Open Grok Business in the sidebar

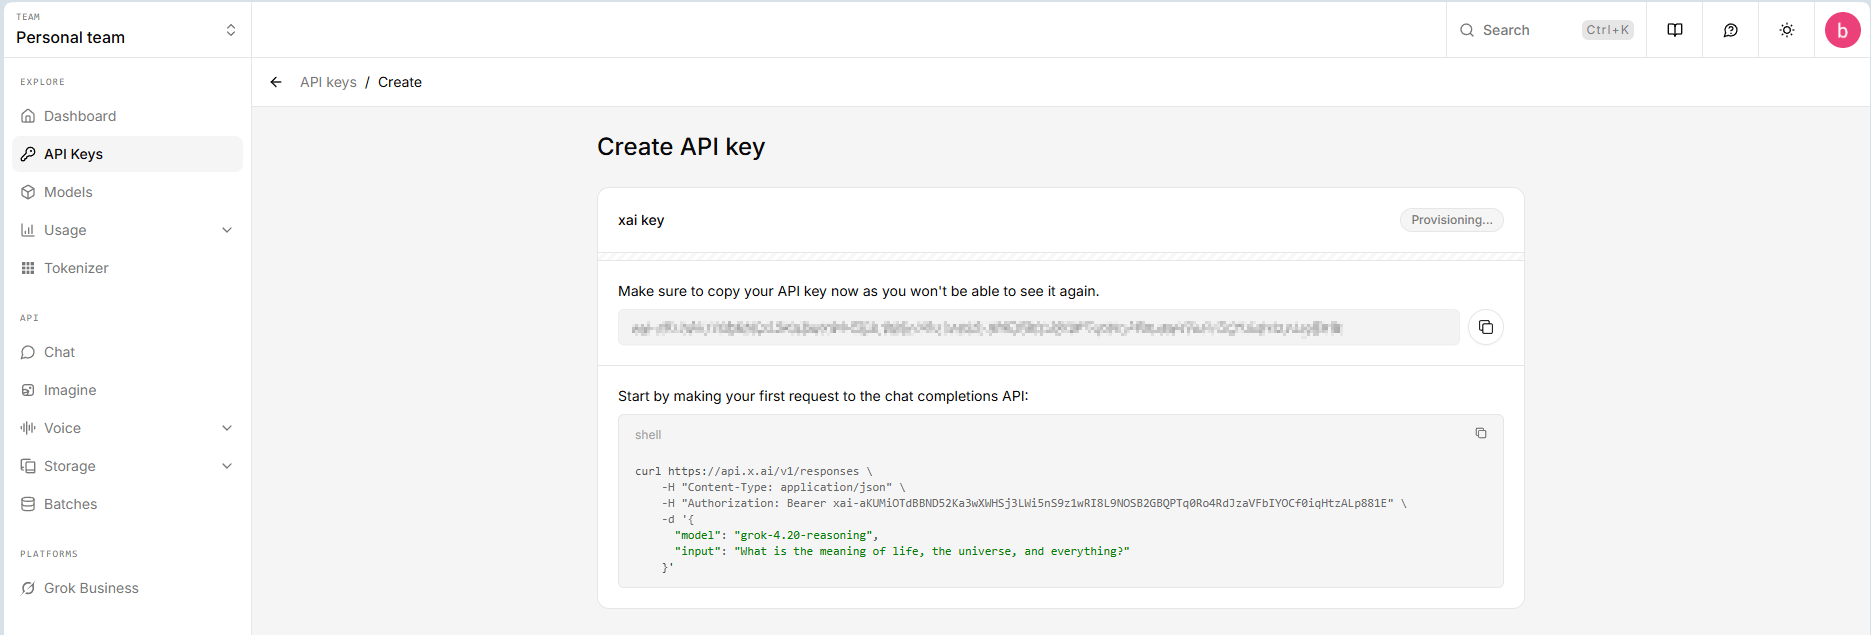pyautogui.click(x=91, y=588)
